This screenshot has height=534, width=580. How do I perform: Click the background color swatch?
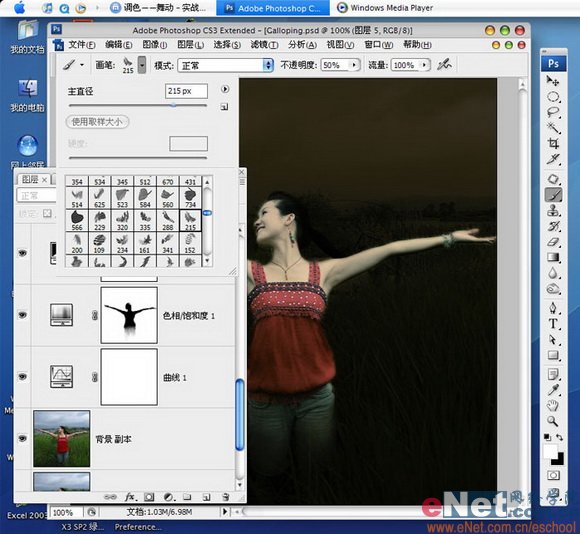(x=559, y=460)
